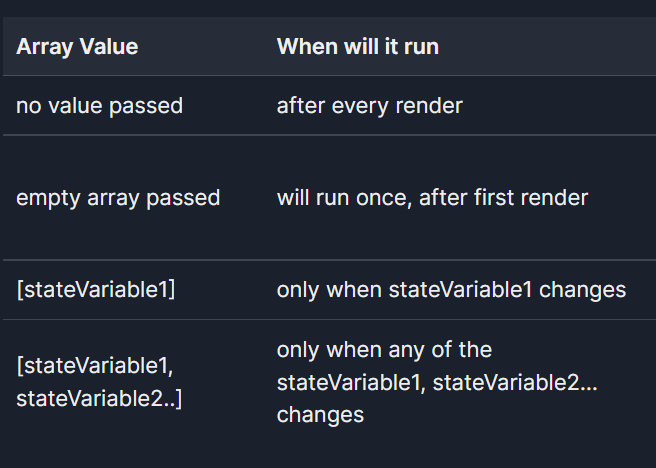Select the single "[stateVariable1]" cell
Viewport: 656px width, 468px height.
point(93,290)
